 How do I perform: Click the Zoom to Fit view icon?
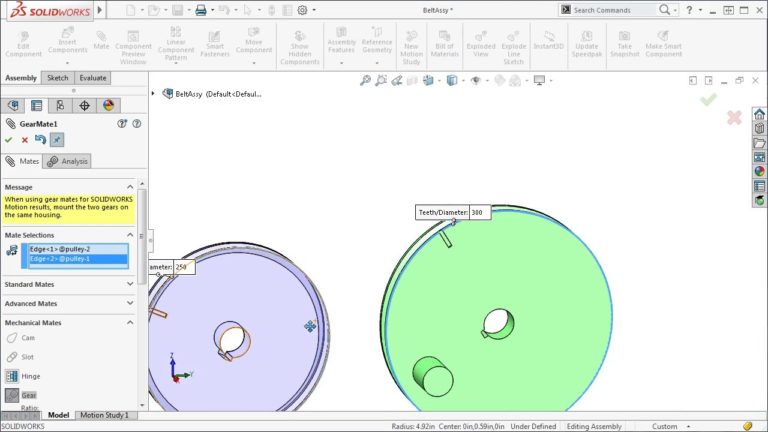[x=366, y=80]
